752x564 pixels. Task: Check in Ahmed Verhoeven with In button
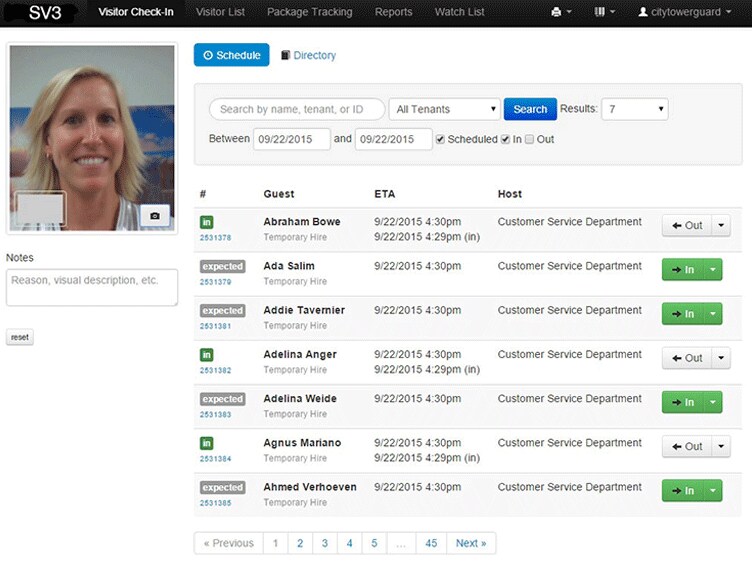(683, 490)
